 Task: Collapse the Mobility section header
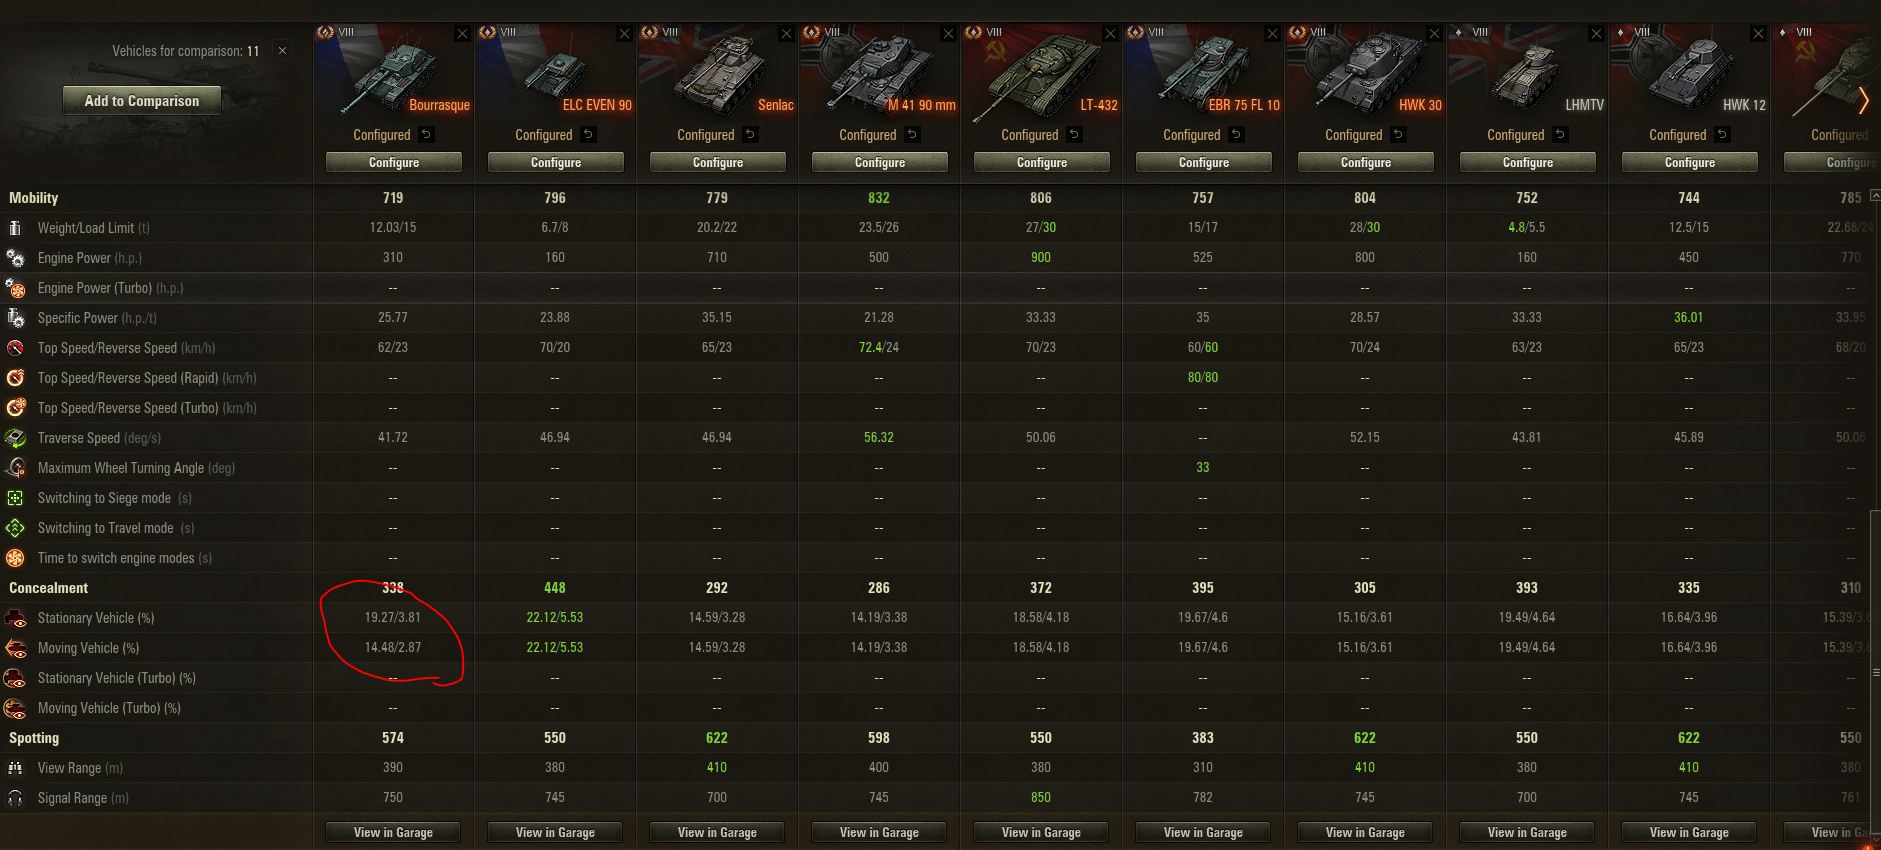34,198
